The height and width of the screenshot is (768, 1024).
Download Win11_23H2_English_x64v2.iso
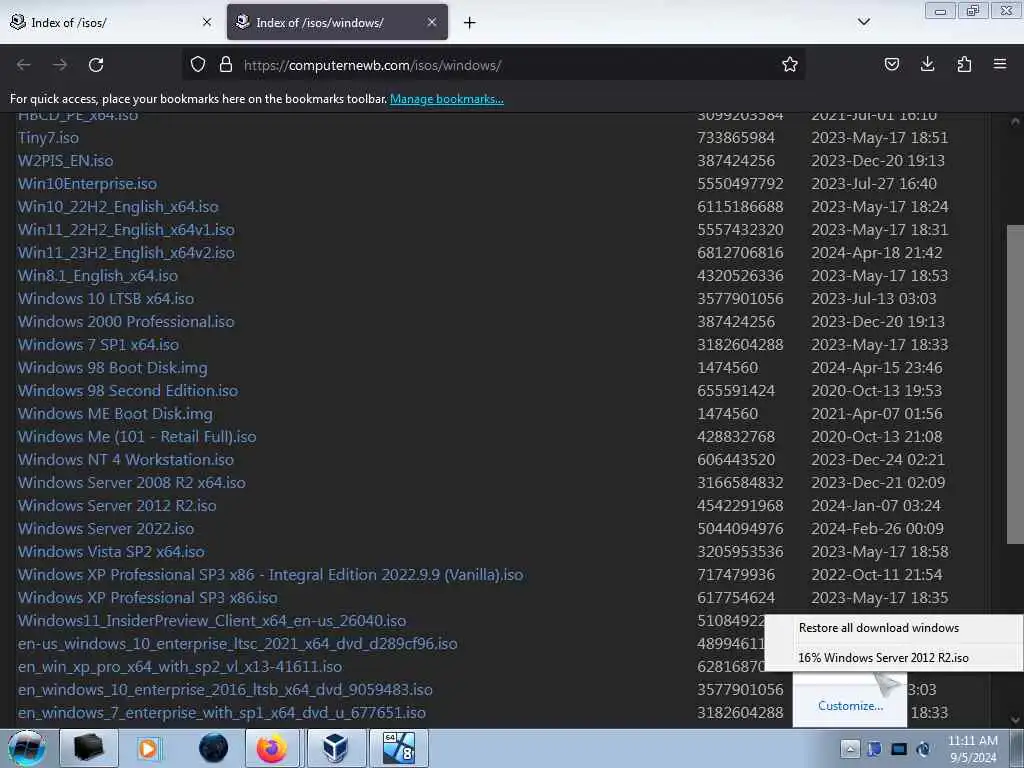pyautogui.click(x=126, y=253)
